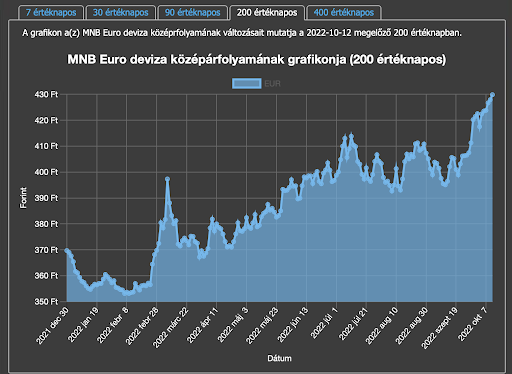Screen dimensions: 512x374
Task: Click the first data point at 370 Ft
Action: 67,250
